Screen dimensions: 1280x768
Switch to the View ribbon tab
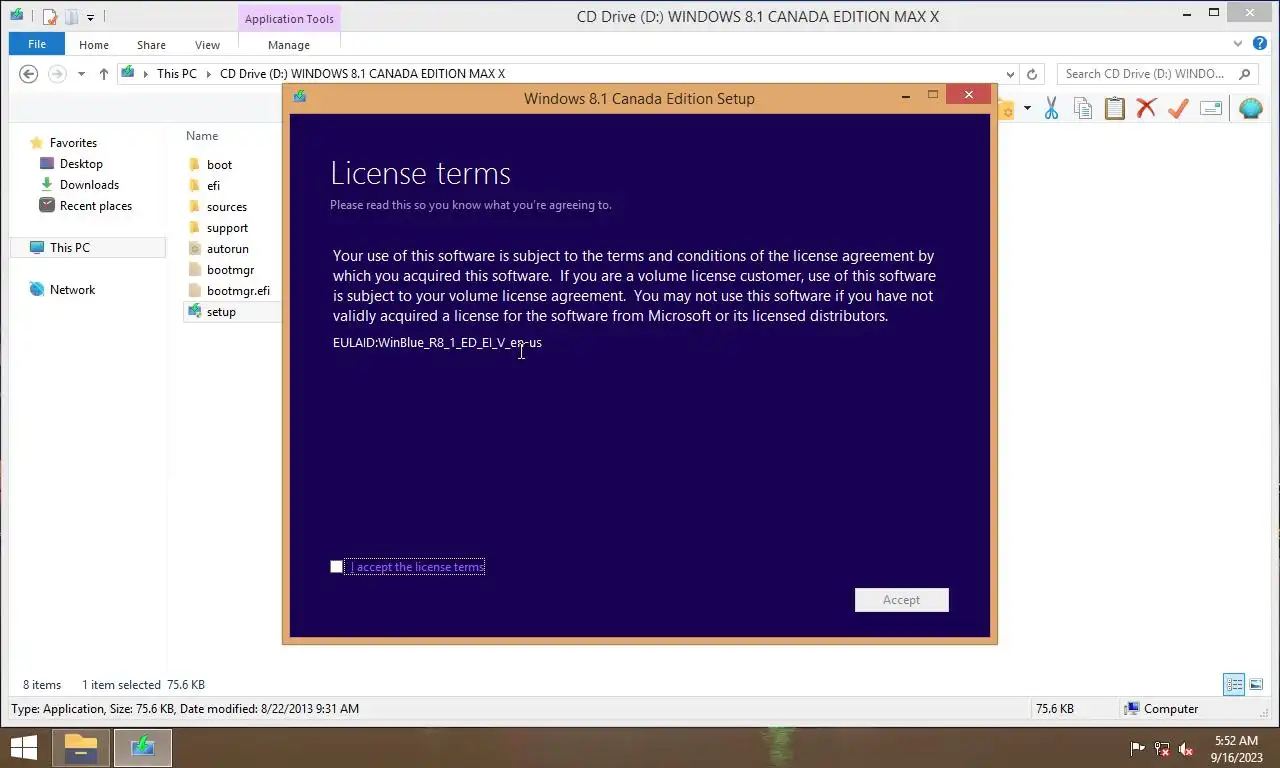click(208, 45)
